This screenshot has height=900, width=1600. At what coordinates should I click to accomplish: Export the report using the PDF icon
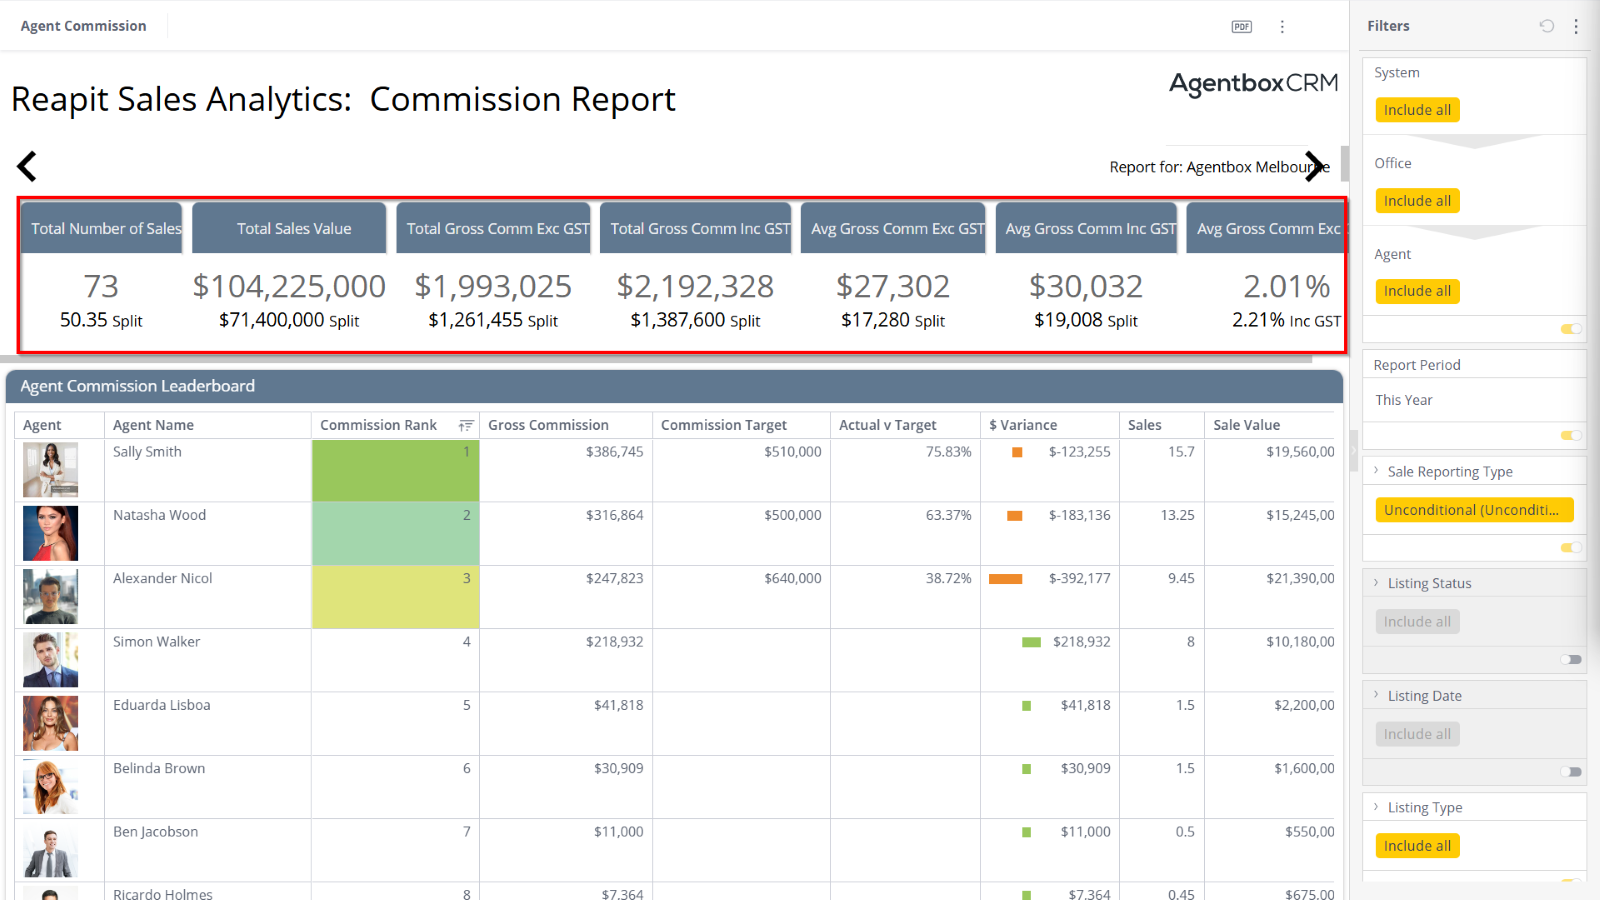[x=1241, y=27]
